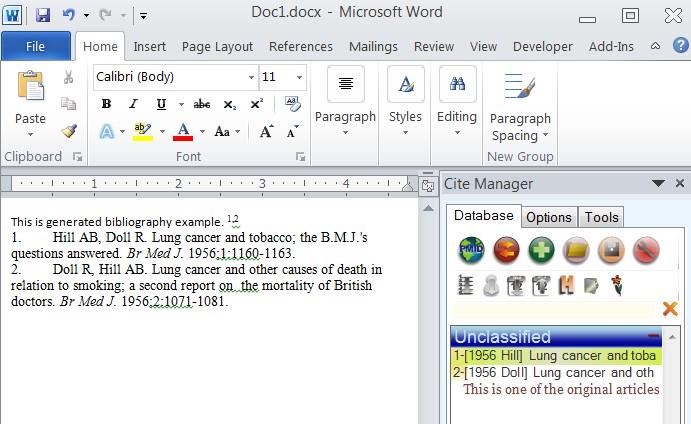This screenshot has width=691, height=424.
Task: Toggle Italic formatting
Action: pyautogui.click(x=133, y=104)
